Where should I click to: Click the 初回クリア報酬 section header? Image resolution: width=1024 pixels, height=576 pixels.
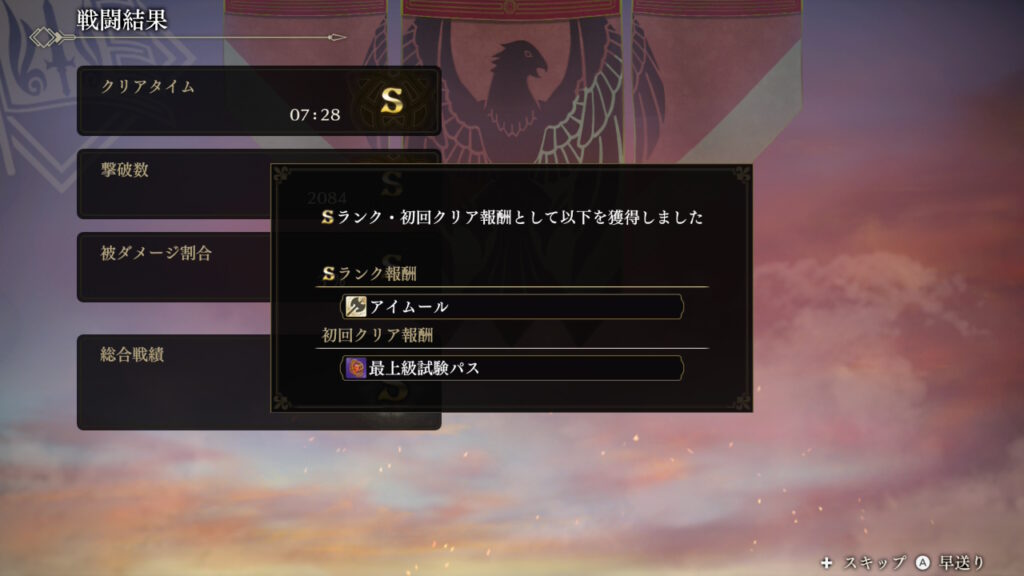(377, 335)
